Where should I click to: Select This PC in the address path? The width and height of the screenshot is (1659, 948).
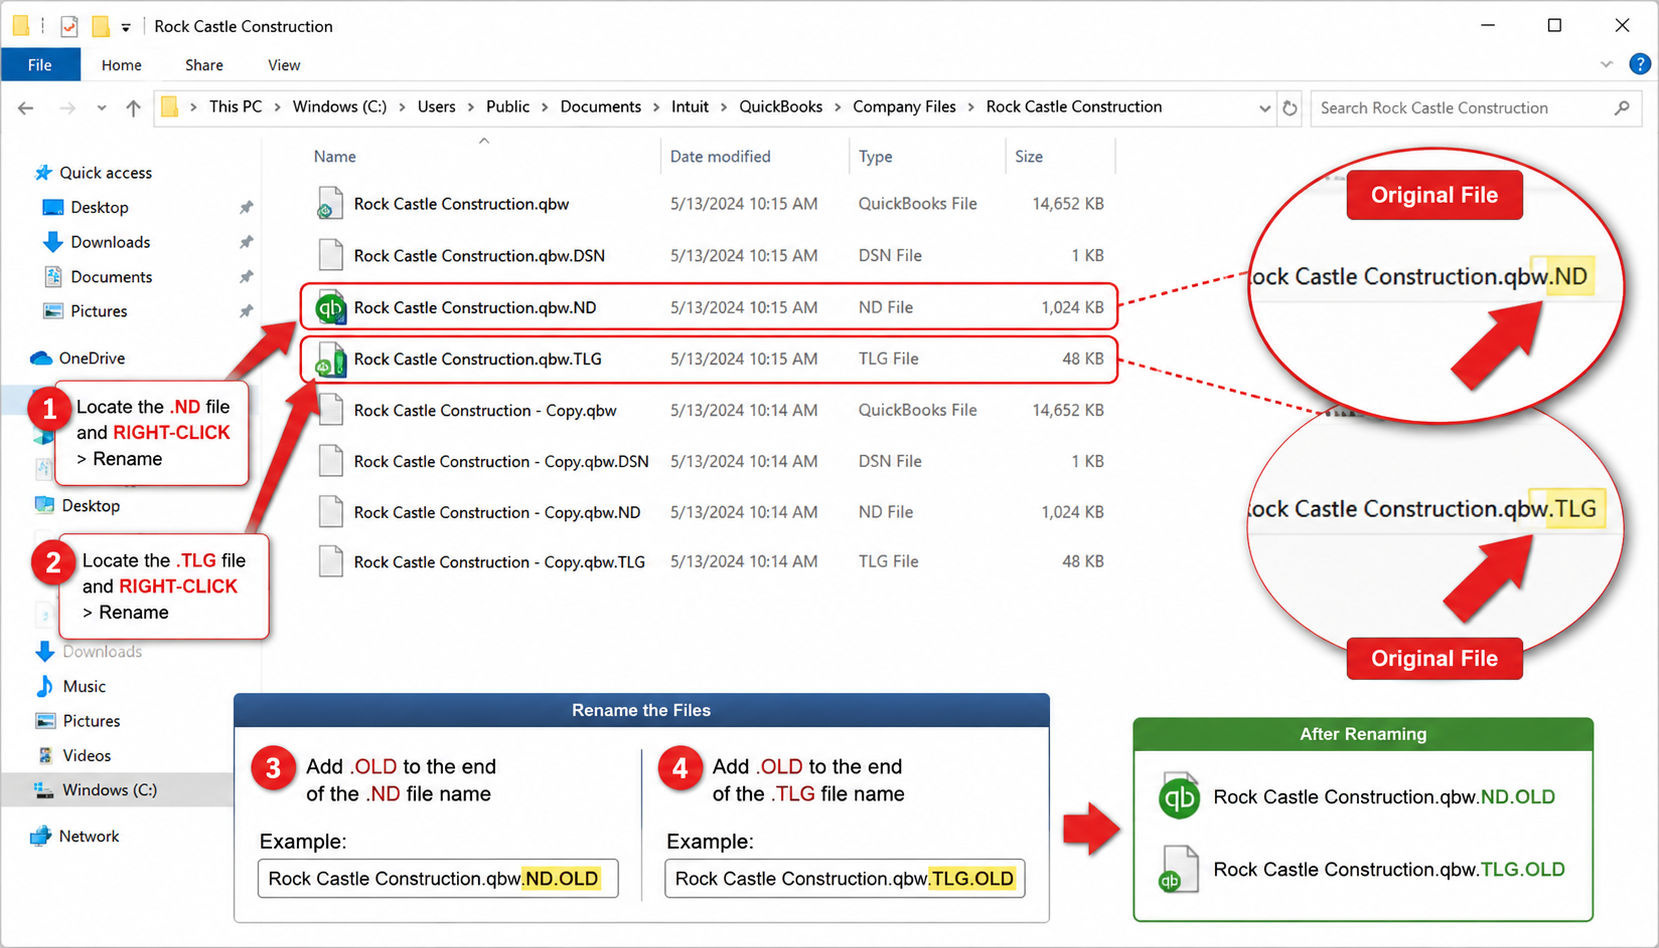[x=235, y=107]
